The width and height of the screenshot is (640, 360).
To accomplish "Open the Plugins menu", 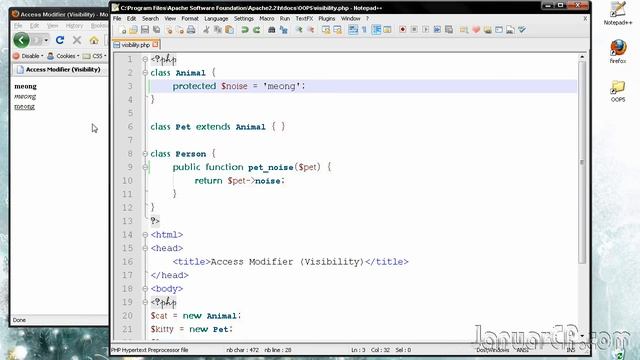I will coord(327,18).
